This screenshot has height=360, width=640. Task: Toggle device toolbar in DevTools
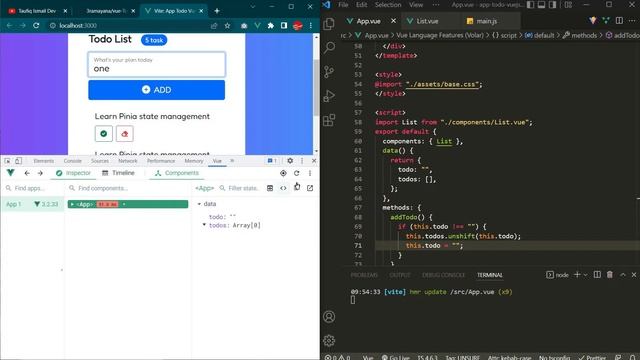(18, 161)
